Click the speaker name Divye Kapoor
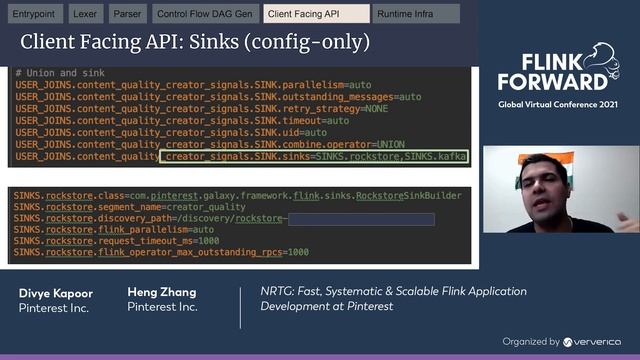Image resolution: width=640 pixels, height=360 pixels. pos(56,293)
